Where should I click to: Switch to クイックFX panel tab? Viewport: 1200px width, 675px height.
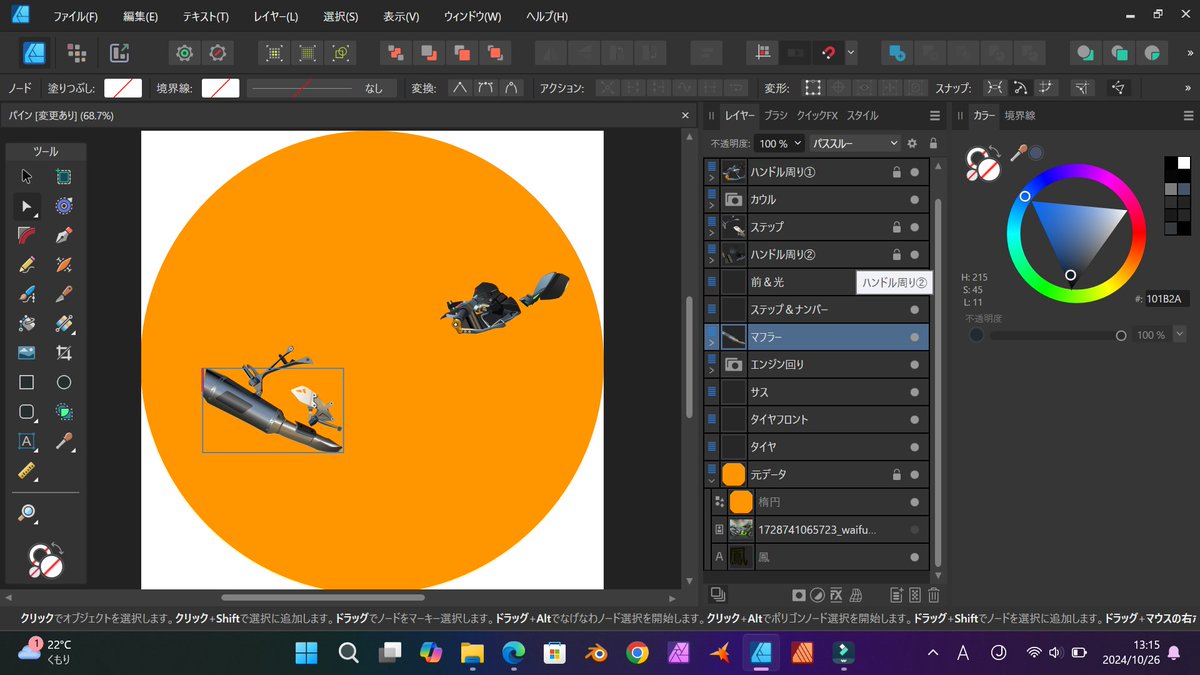(x=817, y=116)
